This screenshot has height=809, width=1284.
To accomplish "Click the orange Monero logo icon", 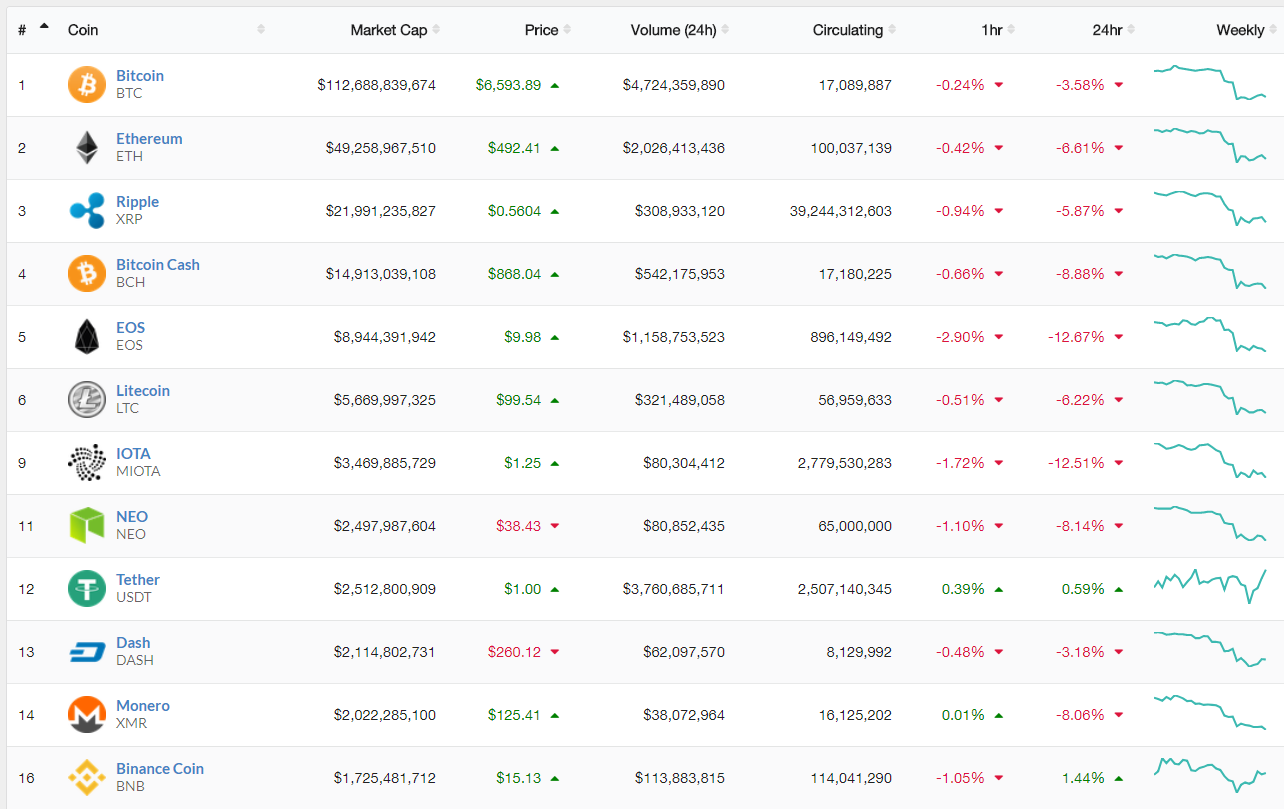I will (86, 714).
